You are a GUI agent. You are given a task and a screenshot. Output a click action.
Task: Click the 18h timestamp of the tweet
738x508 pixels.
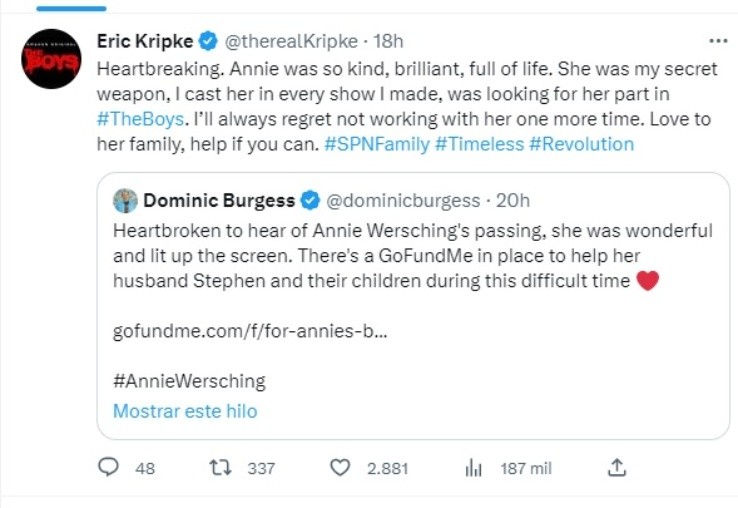[387, 41]
